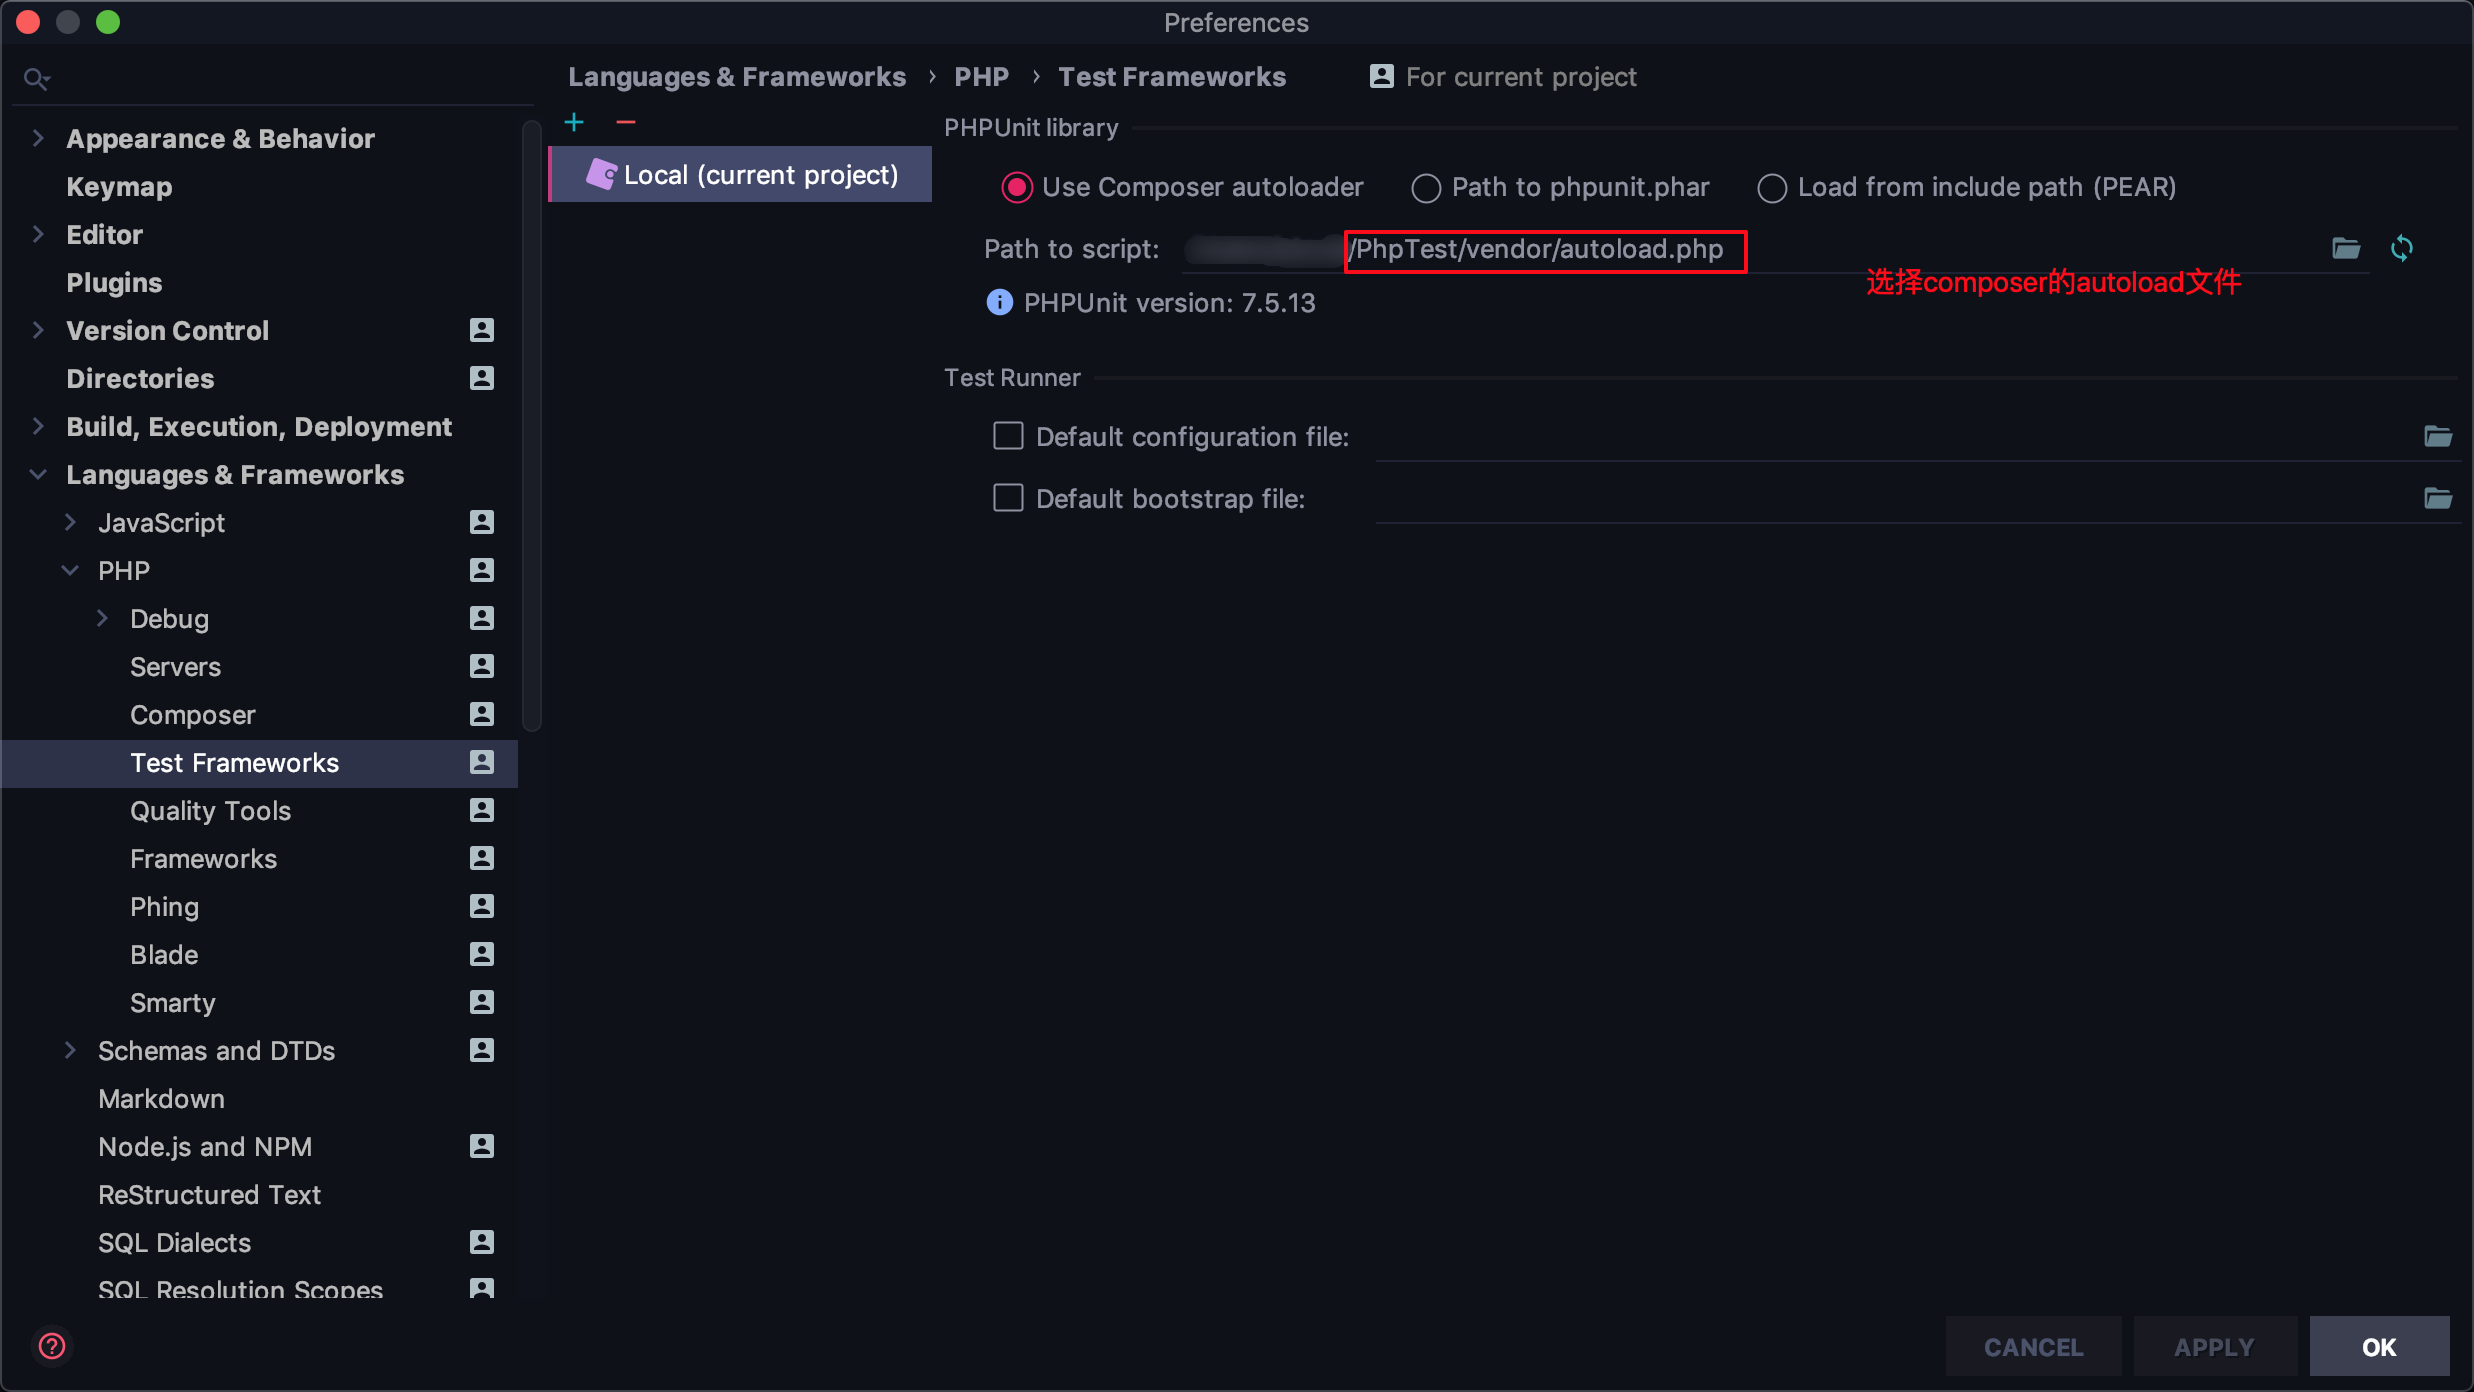The width and height of the screenshot is (2474, 1392).
Task: Click refresh icon next to script path
Action: coord(2402,248)
